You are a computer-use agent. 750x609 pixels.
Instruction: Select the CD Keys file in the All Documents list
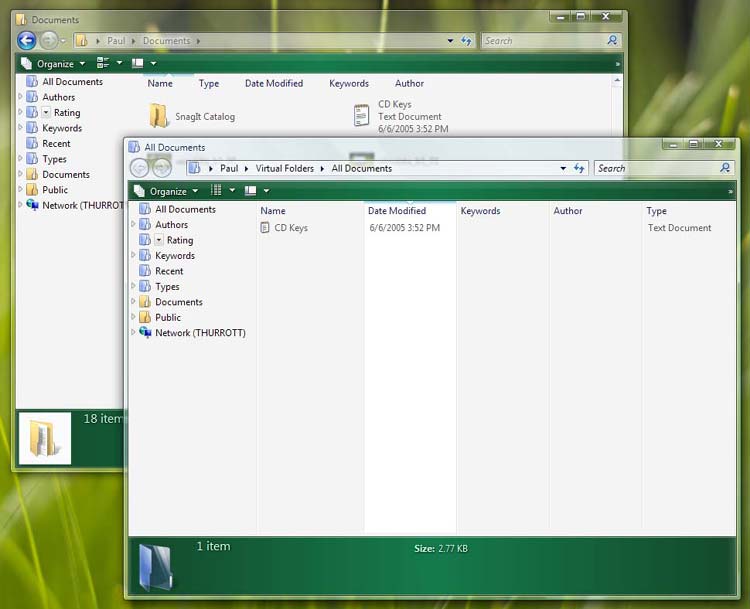291,228
